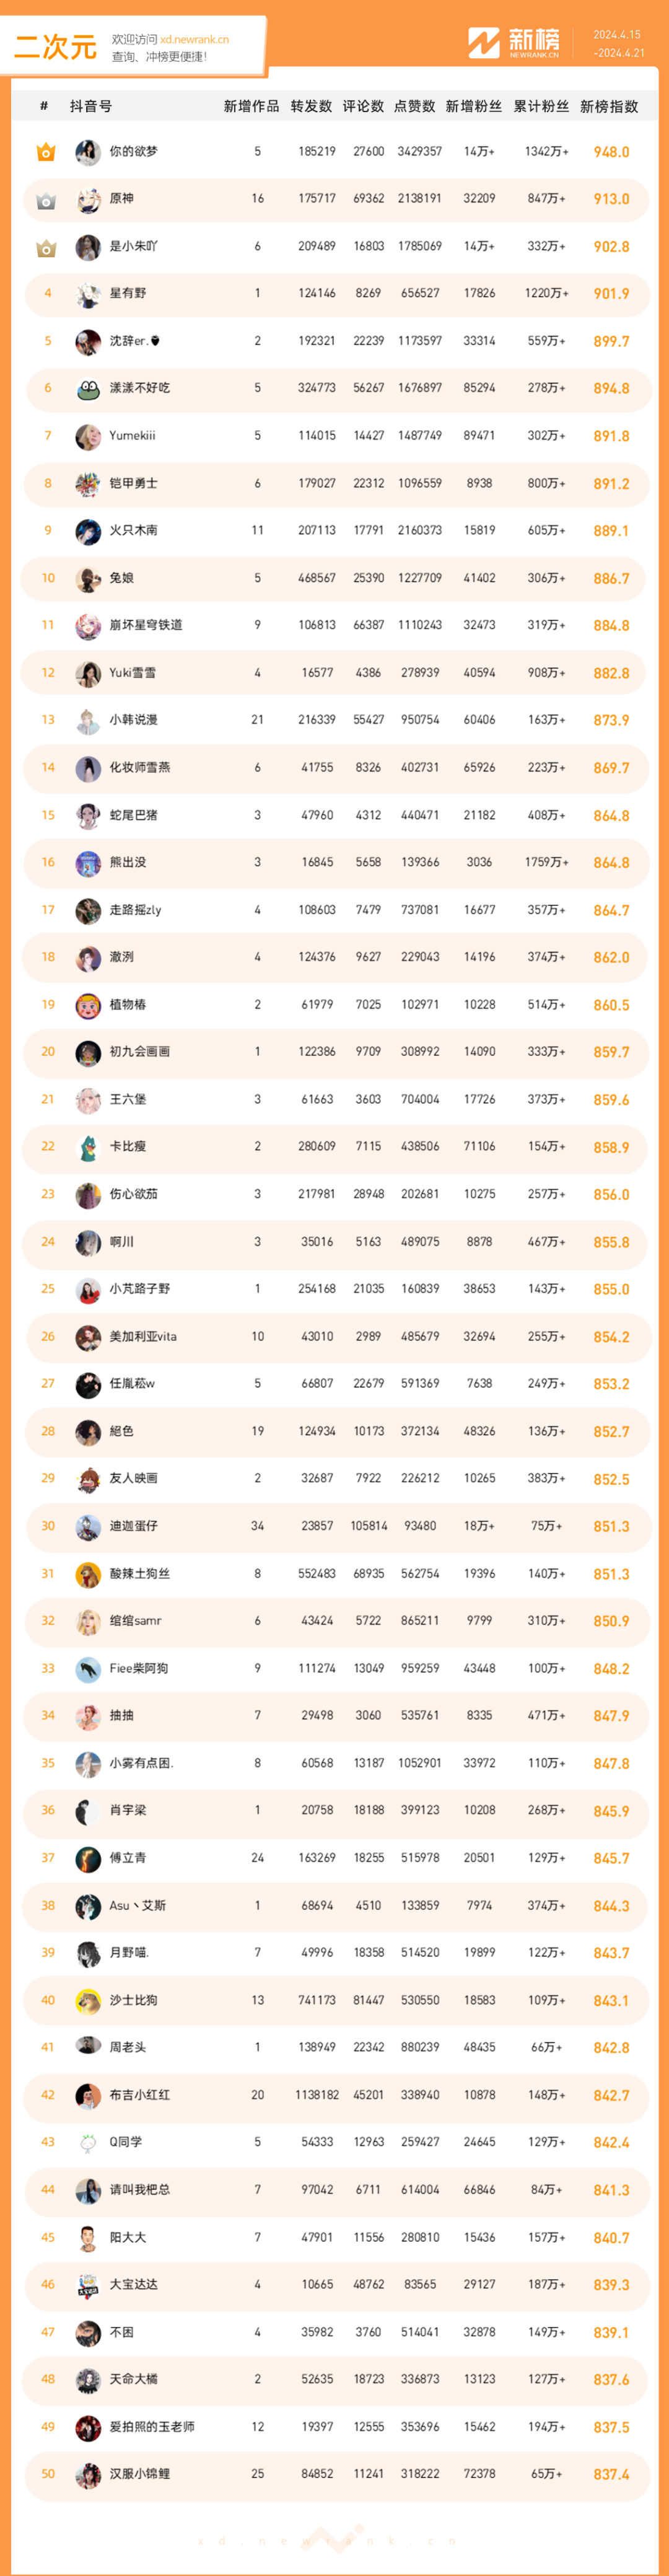The image size is (669, 2576).
Task: Click the Q同学 avatar icon
Action: click(x=88, y=2143)
